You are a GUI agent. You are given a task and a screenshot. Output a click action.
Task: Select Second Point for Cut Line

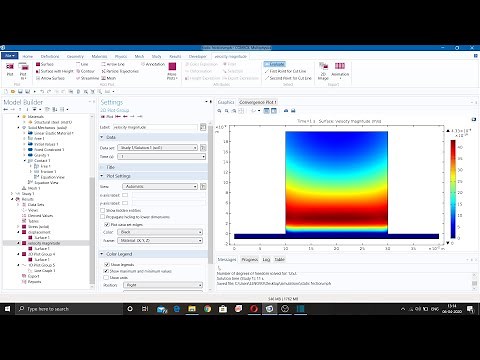[x=288, y=78]
